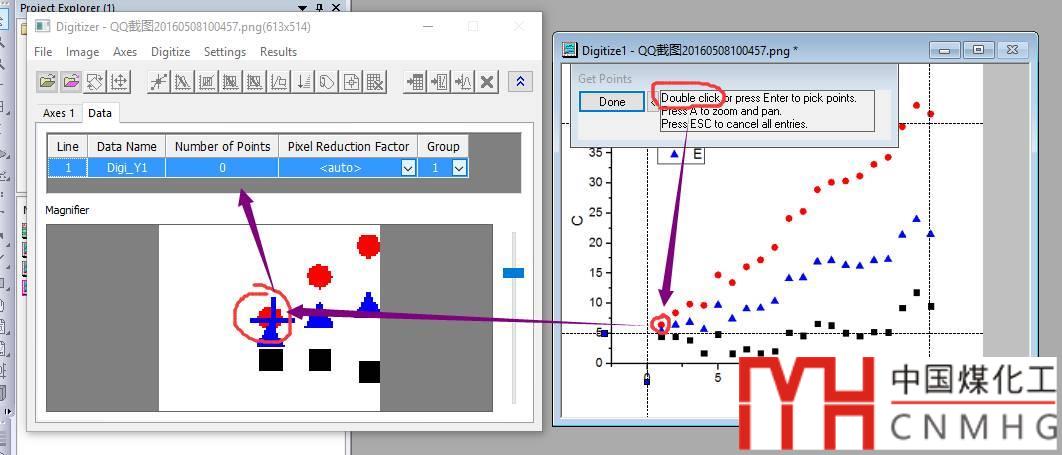The width and height of the screenshot is (1062, 455).
Task: Click the Line column header
Action: tap(68, 146)
